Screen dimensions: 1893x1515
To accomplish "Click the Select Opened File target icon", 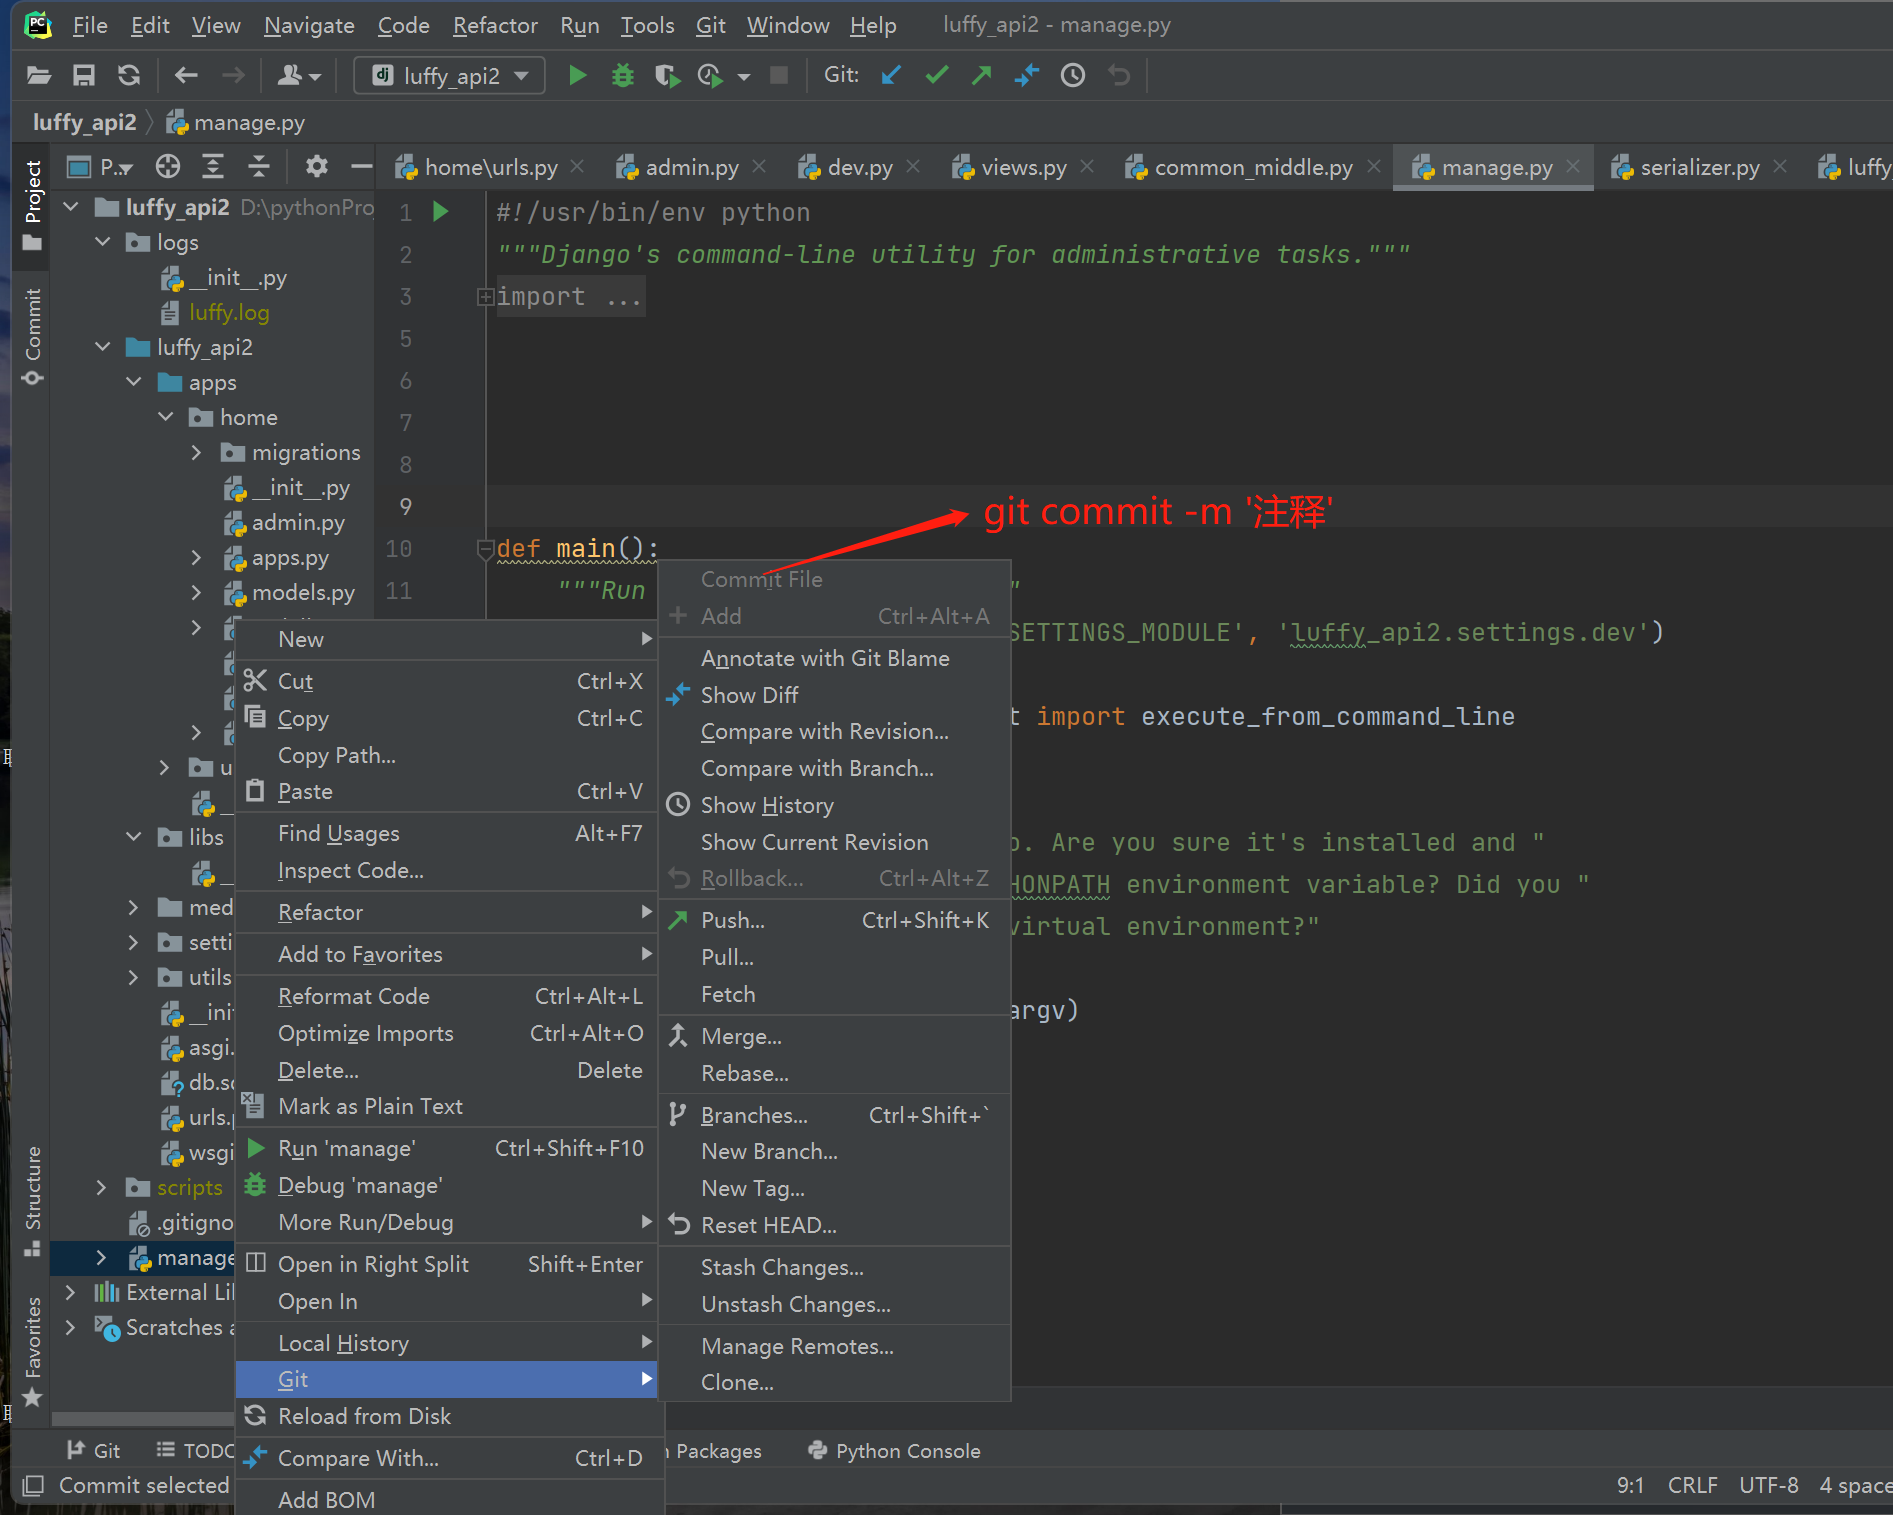I will pos(168,166).
